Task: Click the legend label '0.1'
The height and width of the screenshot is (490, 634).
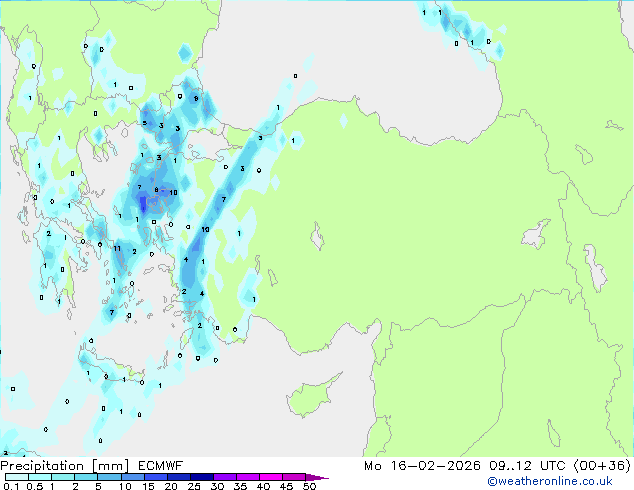Action: [x=11, y=486]
